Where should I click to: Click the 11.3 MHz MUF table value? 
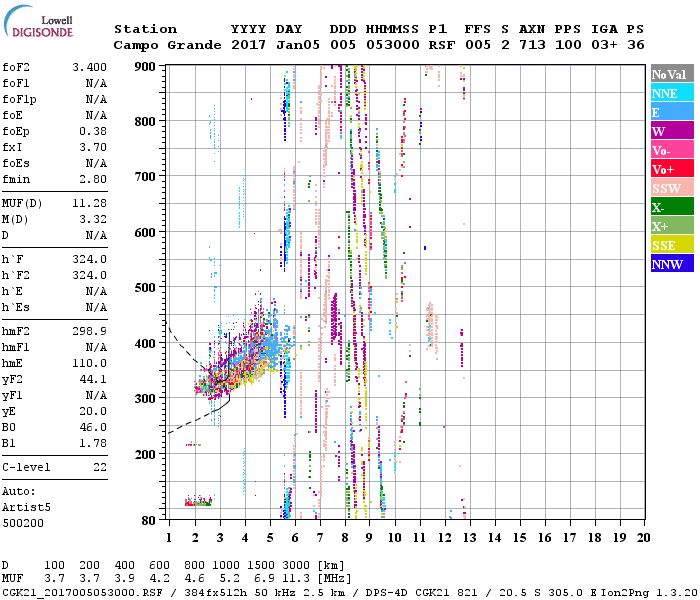click(296, 579)
